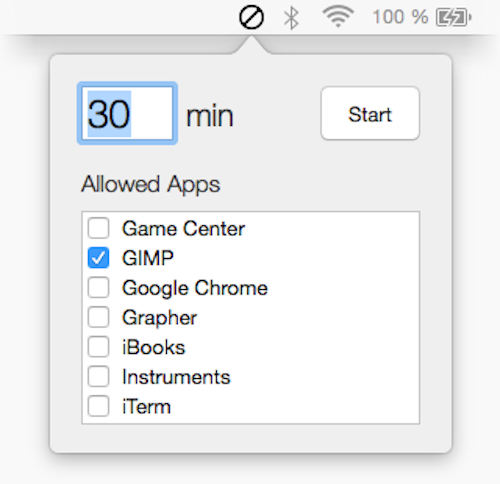Select the Game Center list row label
500x484 pixels.
coord(184,229)
